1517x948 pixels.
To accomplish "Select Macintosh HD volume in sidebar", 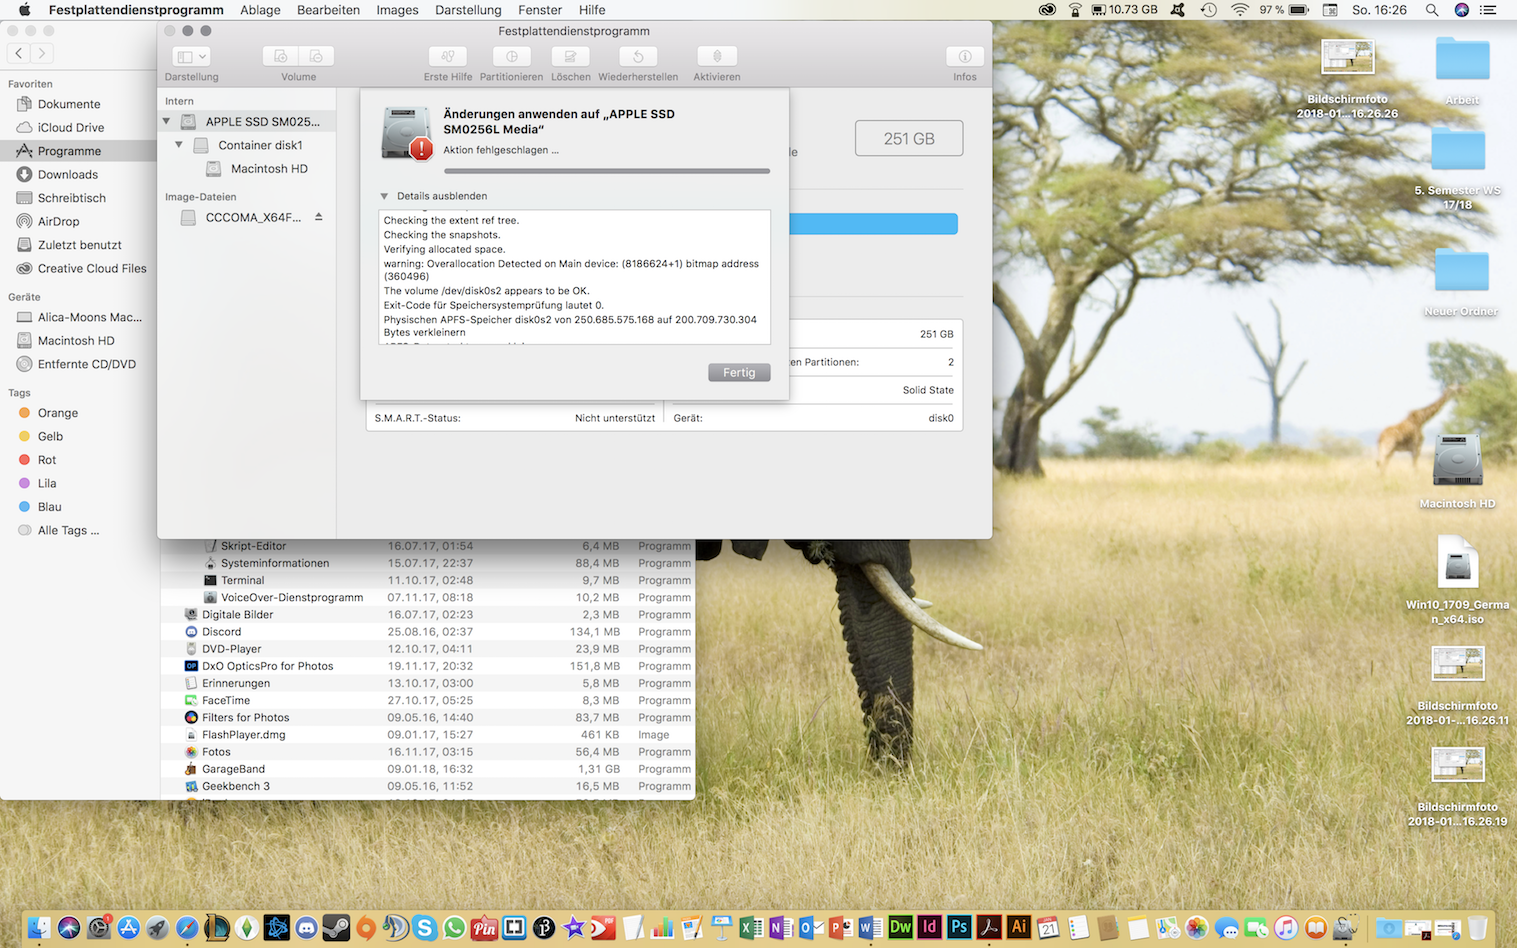I will pos(269,169).
